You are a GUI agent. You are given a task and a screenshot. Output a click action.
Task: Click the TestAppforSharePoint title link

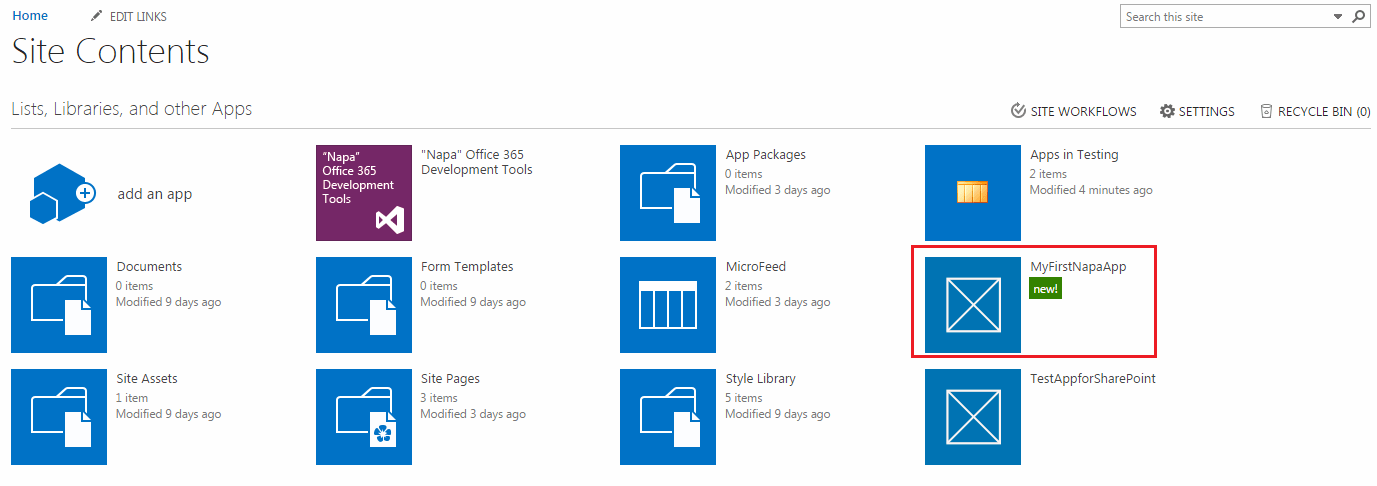coord(1093,378)
